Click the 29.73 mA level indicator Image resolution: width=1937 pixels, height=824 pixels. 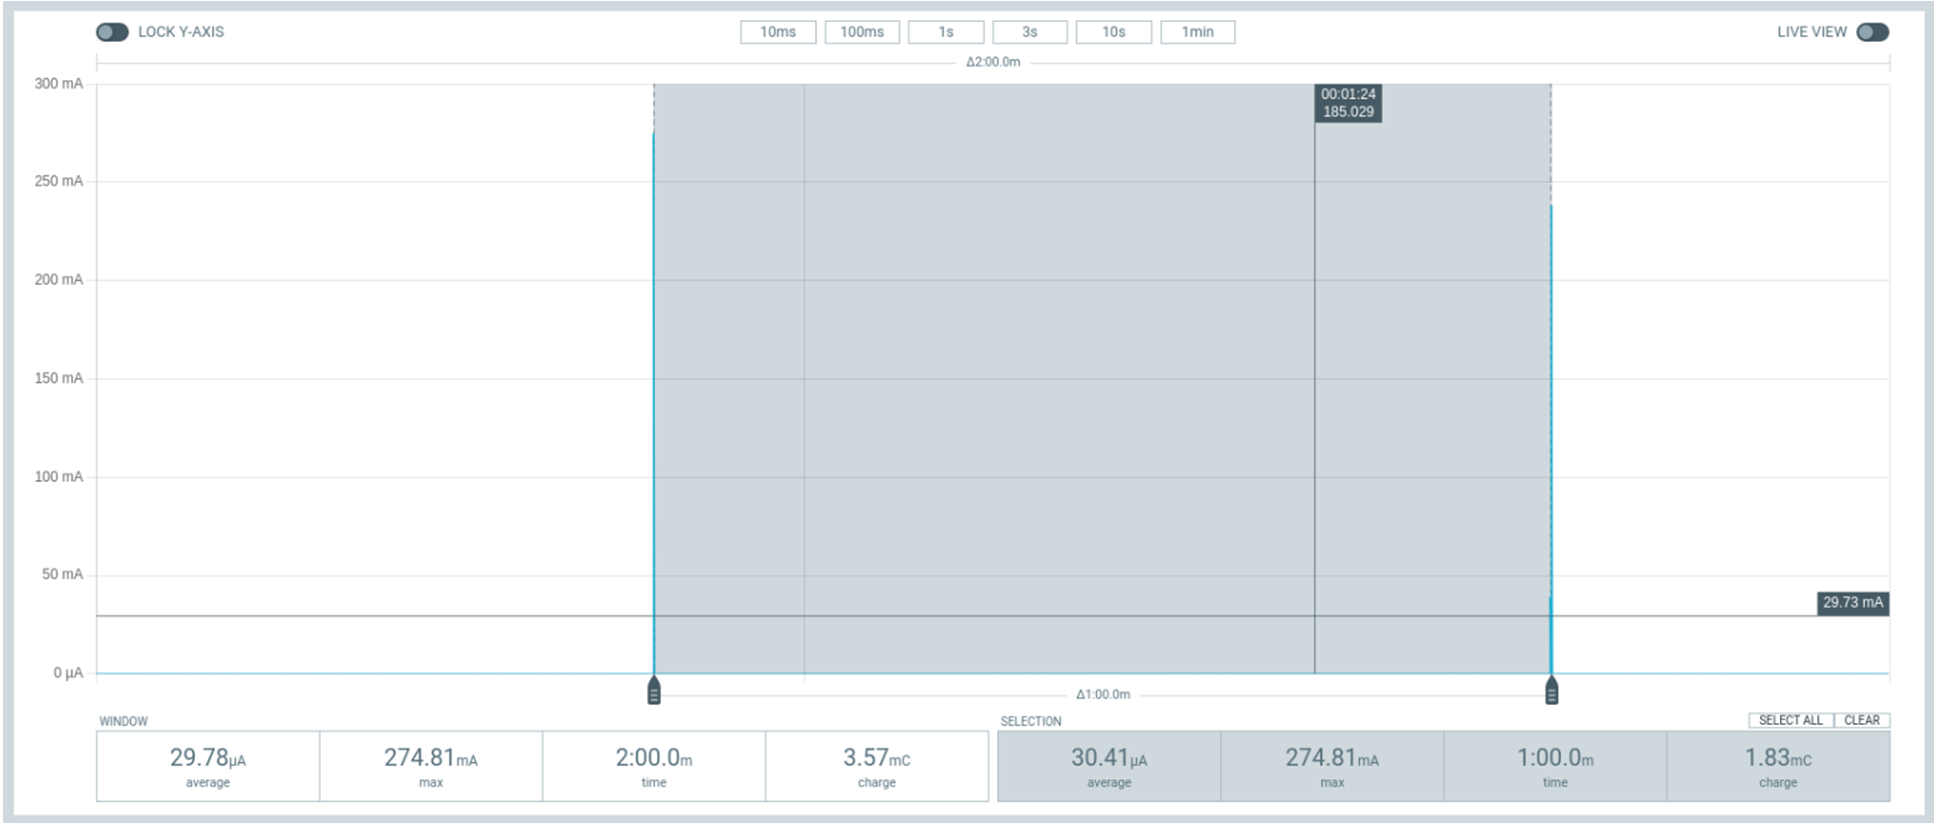click(x=1853, y=603)
